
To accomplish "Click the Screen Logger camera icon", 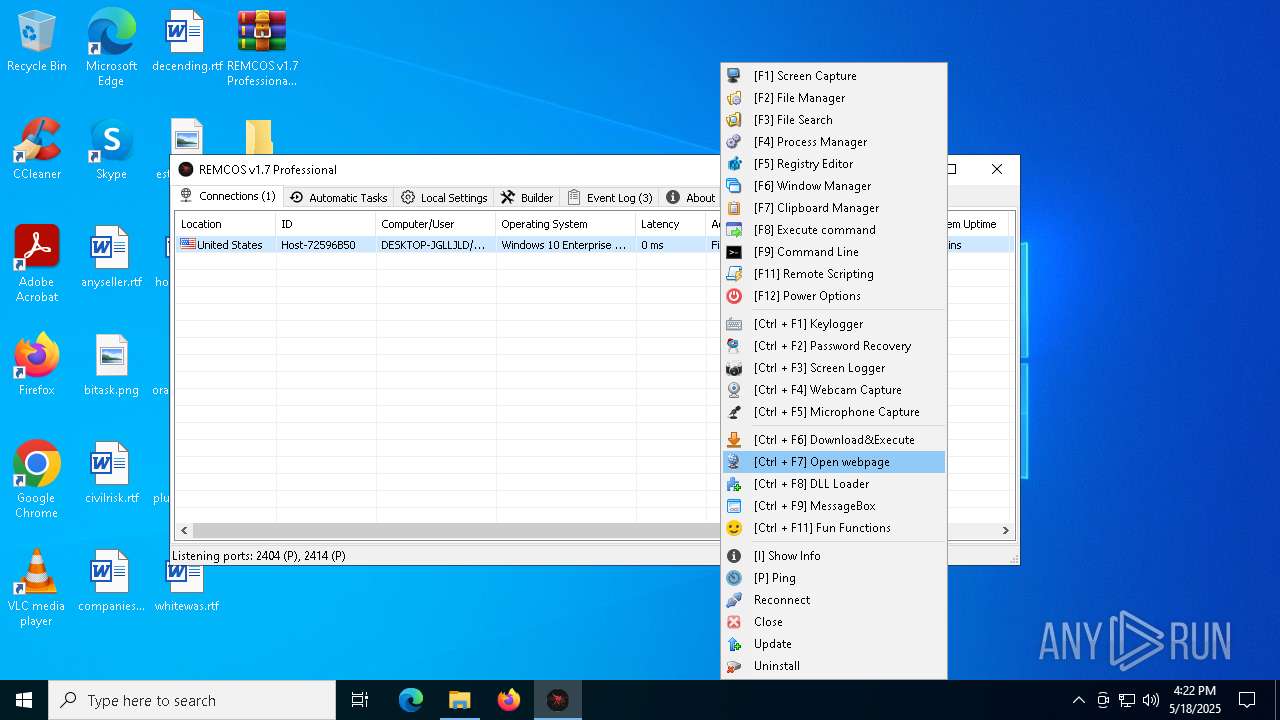I will pyautogui.click(x=734, y=368).
